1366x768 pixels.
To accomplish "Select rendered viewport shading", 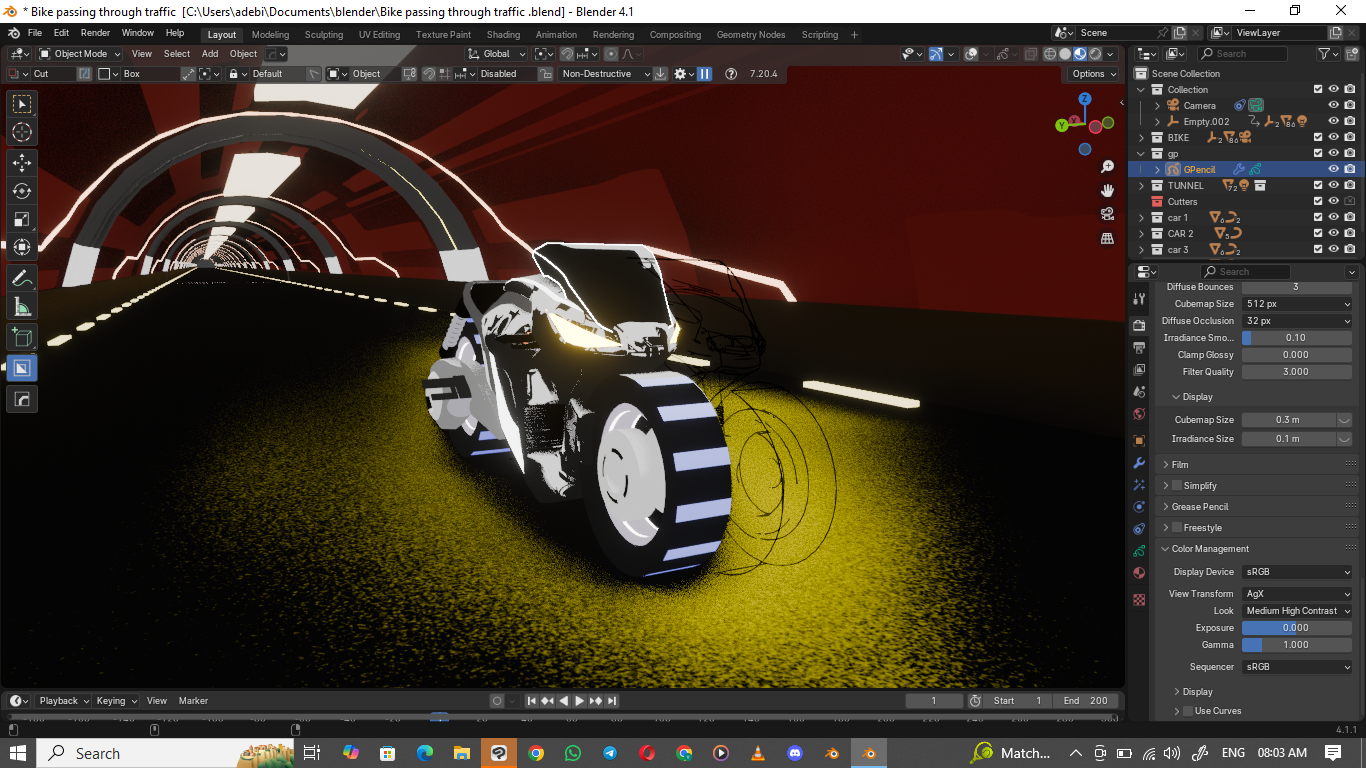I will pos(1096,54).
